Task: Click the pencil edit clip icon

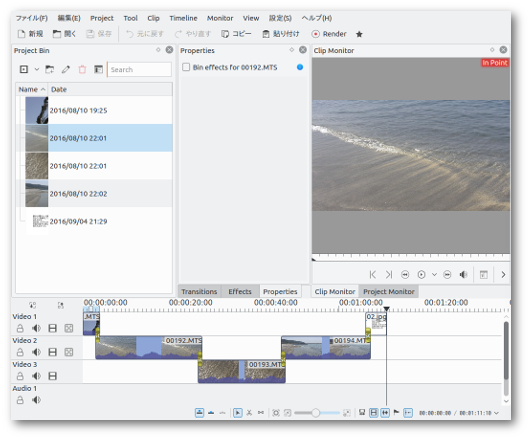Action: pos(66,69)
